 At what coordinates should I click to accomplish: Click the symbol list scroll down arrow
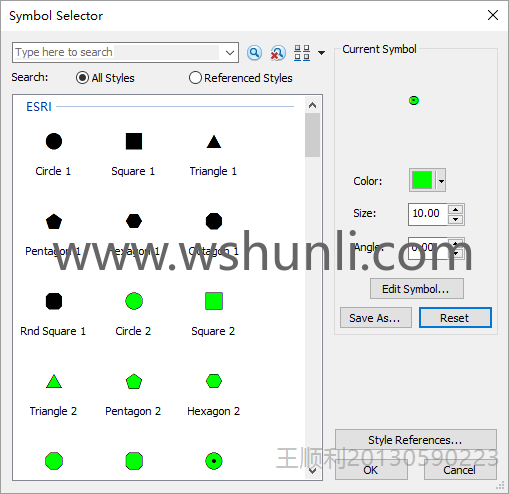pos(312,471)
